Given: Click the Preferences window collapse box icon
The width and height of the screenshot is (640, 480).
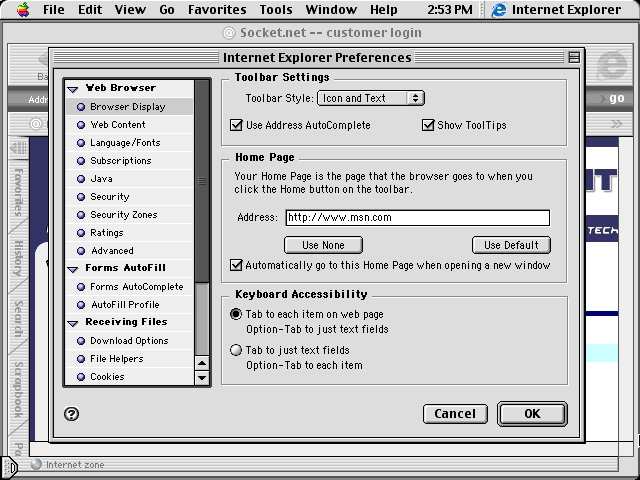Looking at the screenshot, I should tap(574, 58).
